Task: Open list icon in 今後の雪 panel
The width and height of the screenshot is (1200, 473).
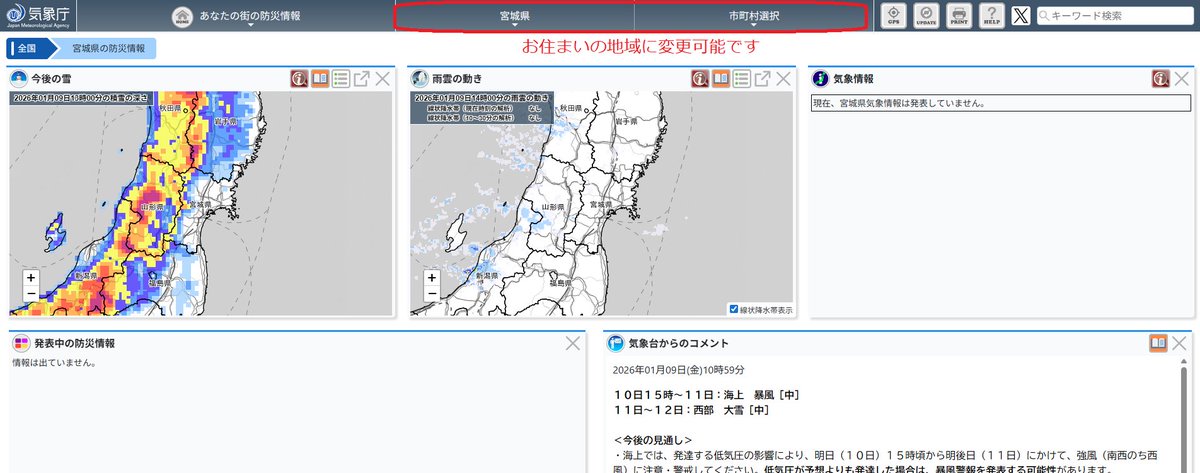Action: [x=341, y=78]
